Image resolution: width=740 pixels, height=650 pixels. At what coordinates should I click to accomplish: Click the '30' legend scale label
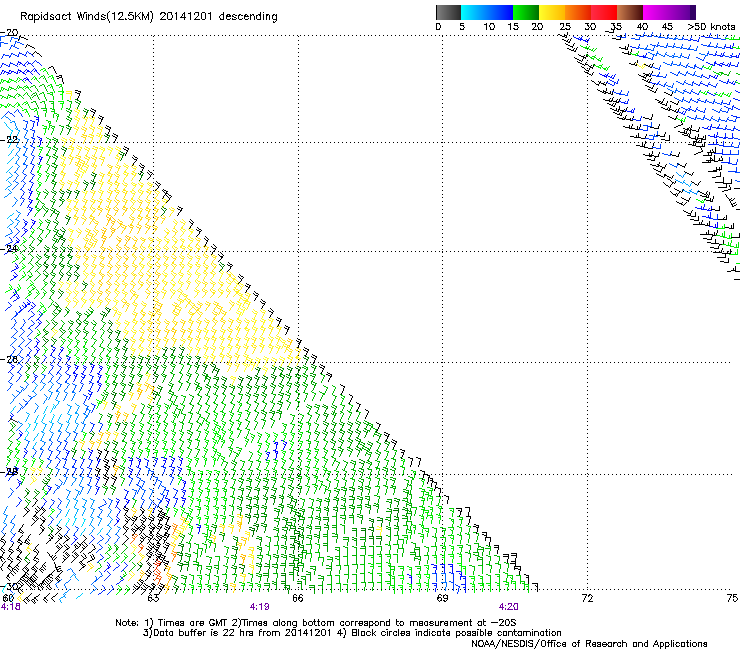click(590, 27)
